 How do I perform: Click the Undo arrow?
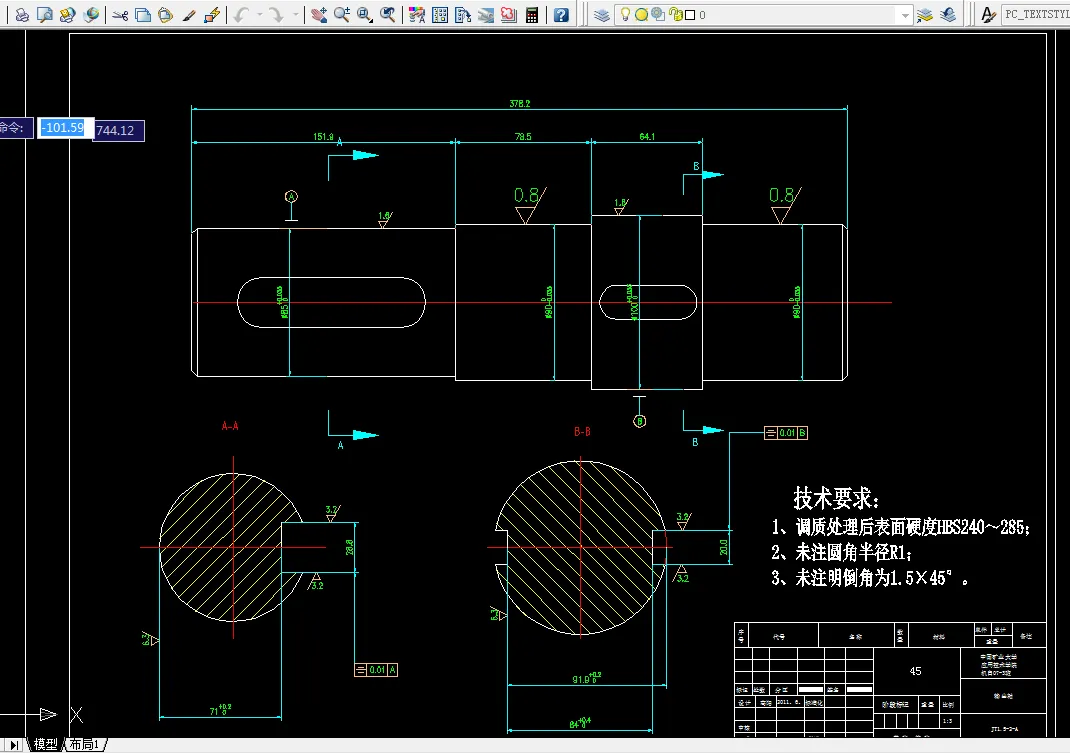pos(241,14)
